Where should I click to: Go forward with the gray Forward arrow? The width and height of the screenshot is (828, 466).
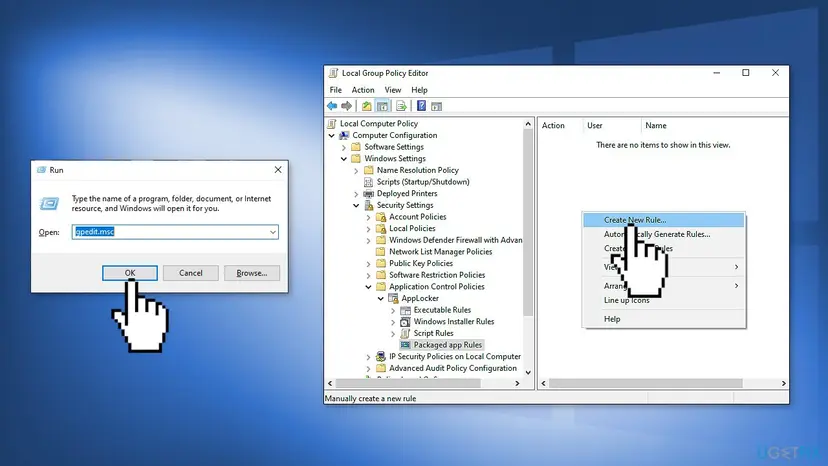[x=346, y=106]
